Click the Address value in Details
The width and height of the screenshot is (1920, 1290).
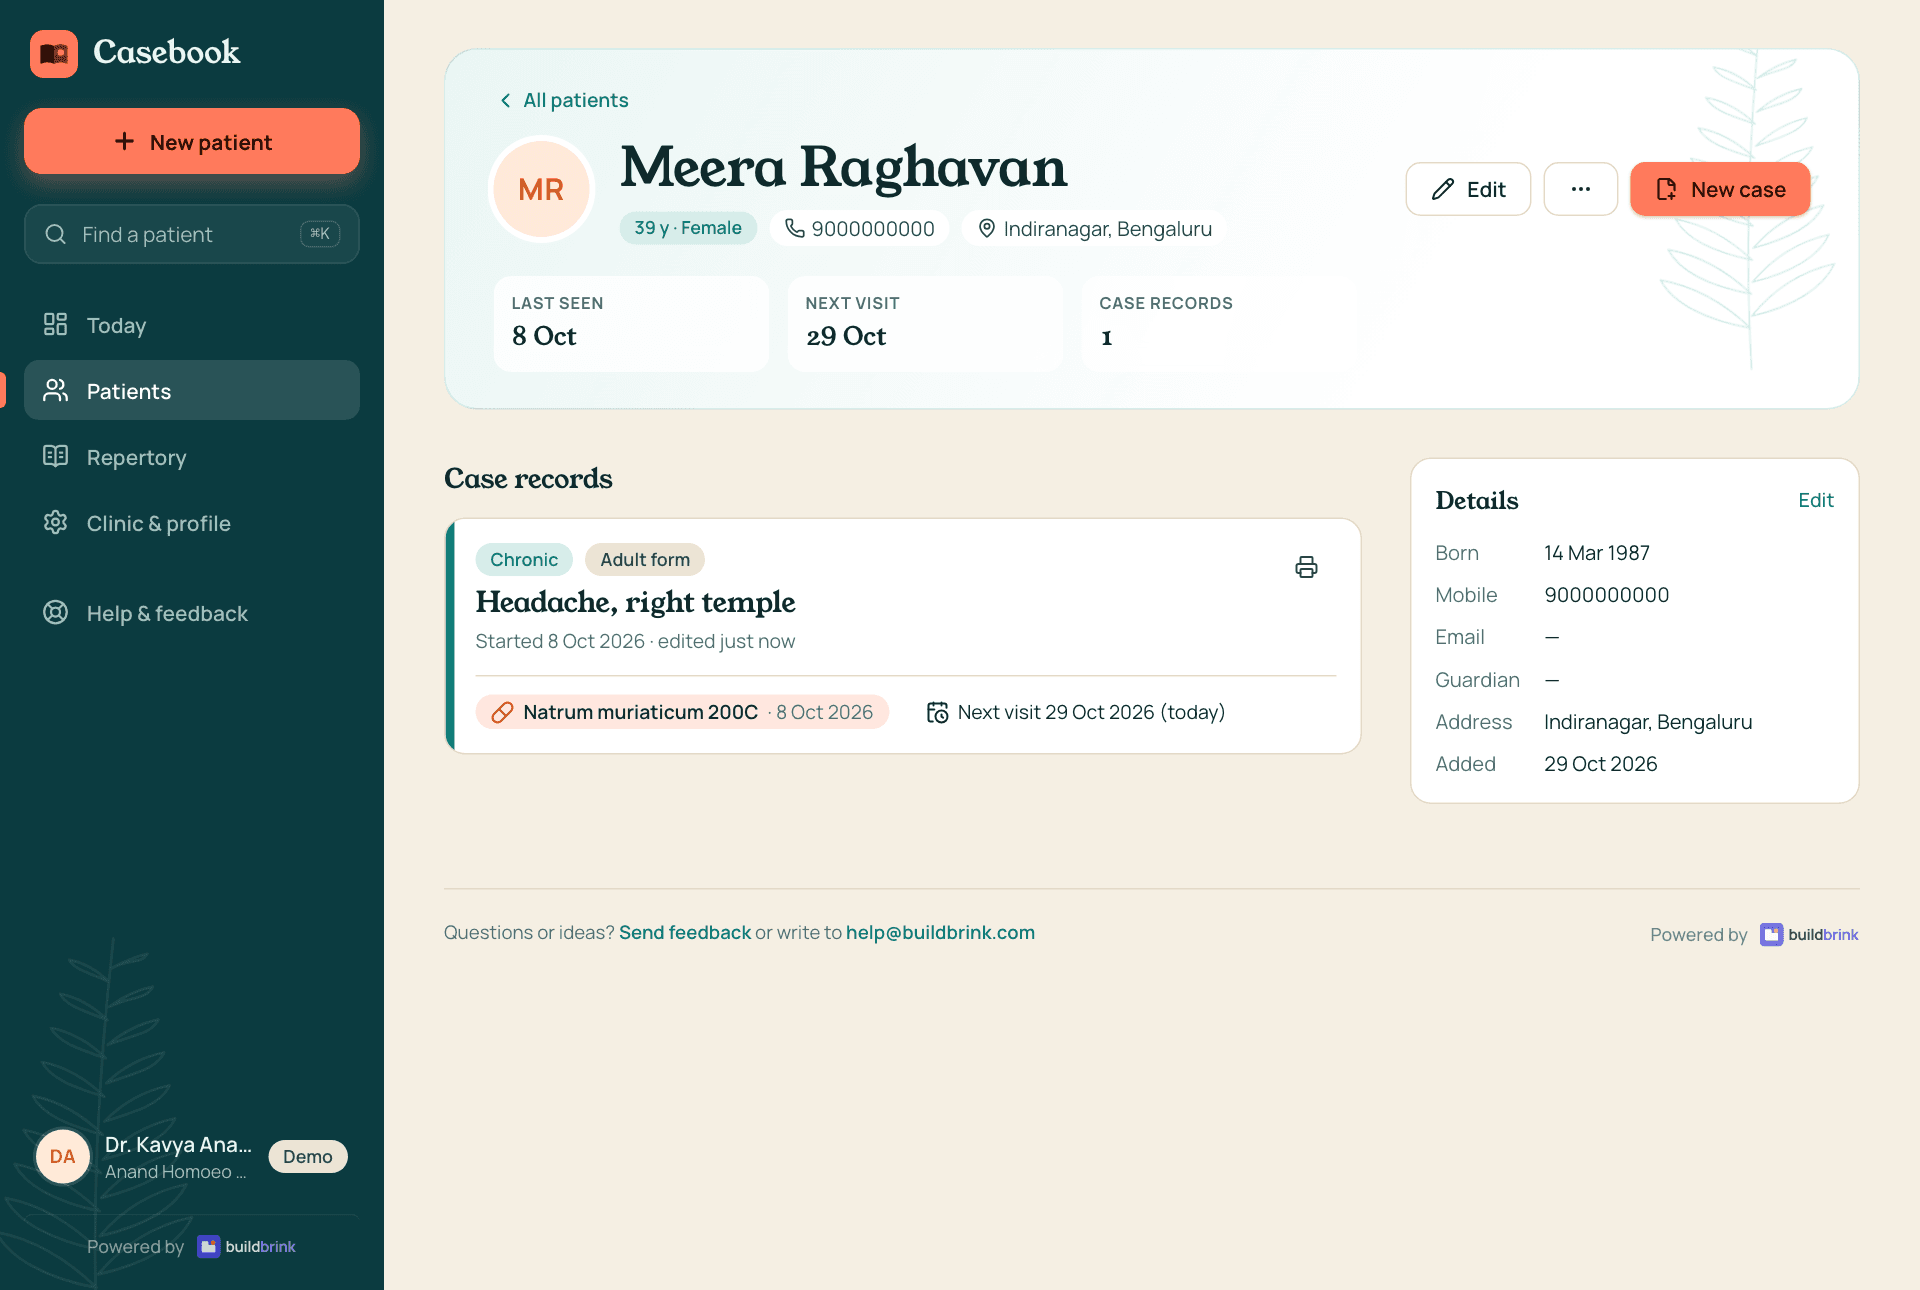click(1648, 722)
